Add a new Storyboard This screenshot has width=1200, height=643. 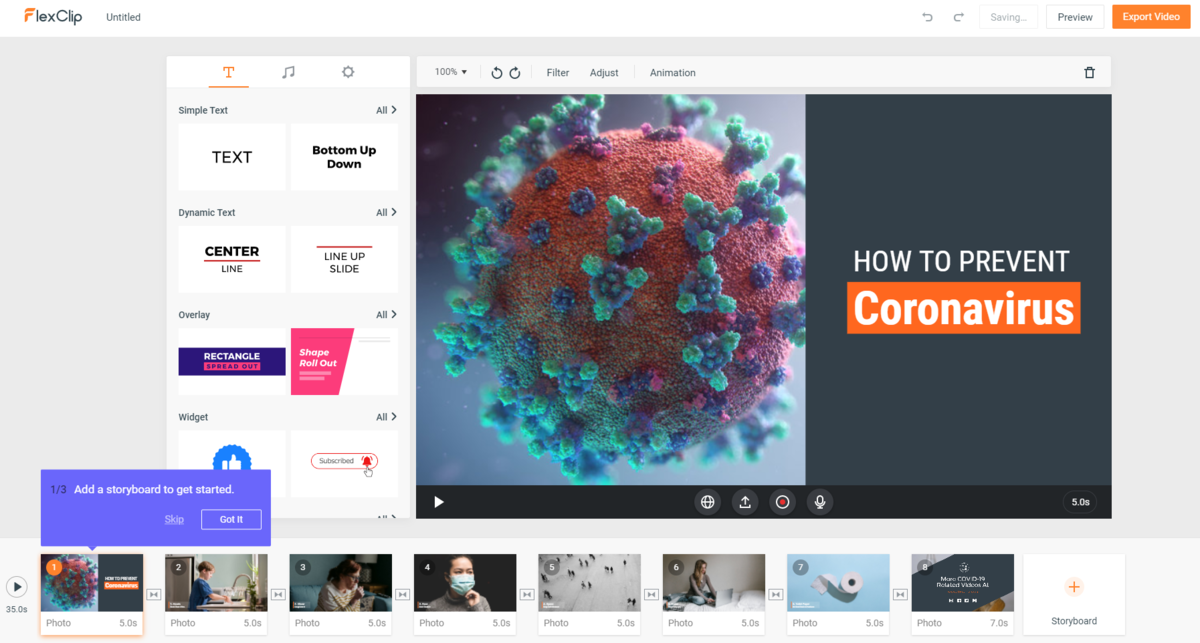pyautogui.click(x=1074, y=594)
